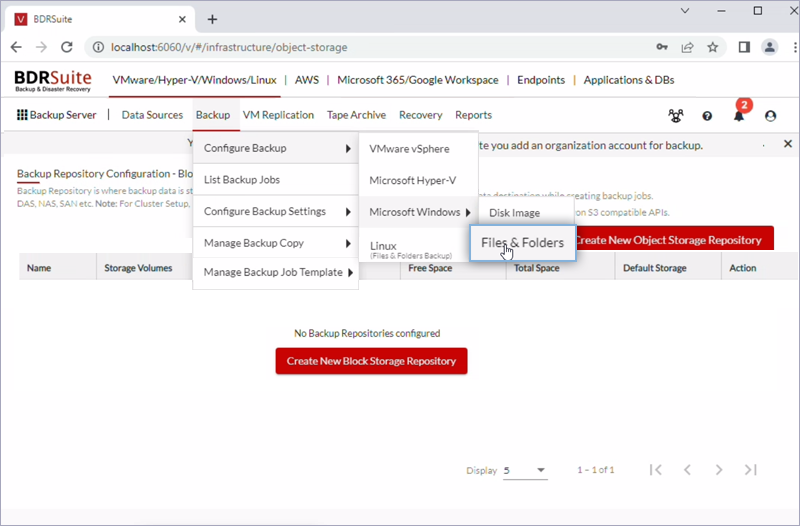Click the tab search chevron icon
Image resolution: width=800 pixels, height=526 pixels.
(685, 11)
